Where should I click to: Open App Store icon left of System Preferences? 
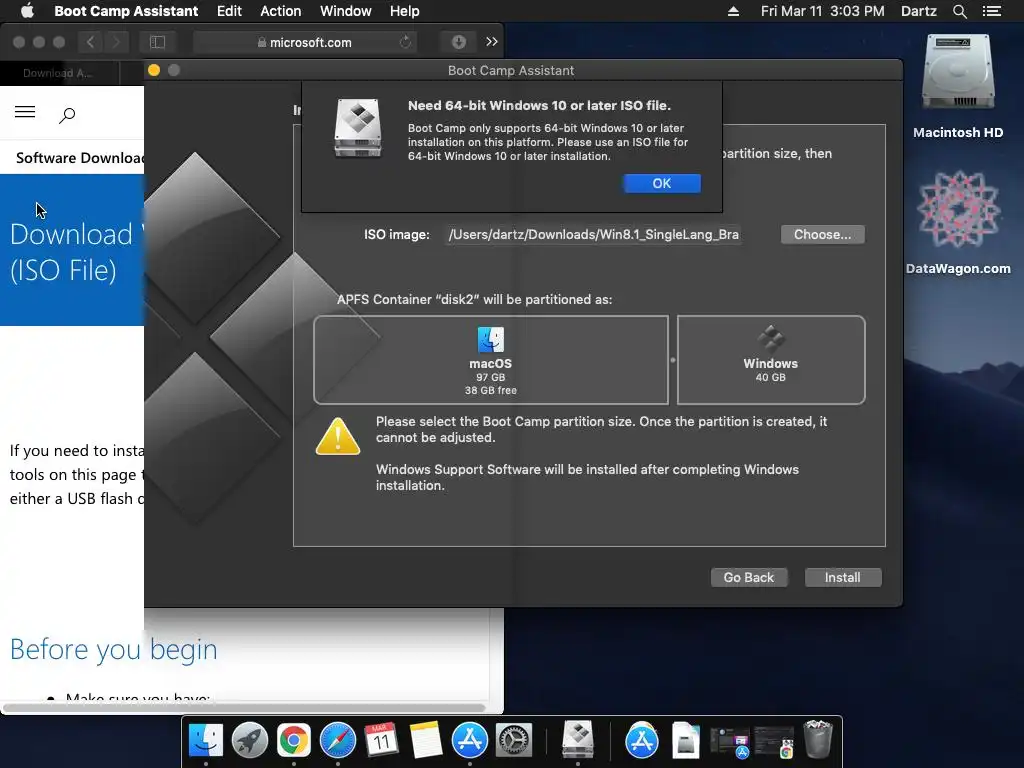[x=470, y=740]
